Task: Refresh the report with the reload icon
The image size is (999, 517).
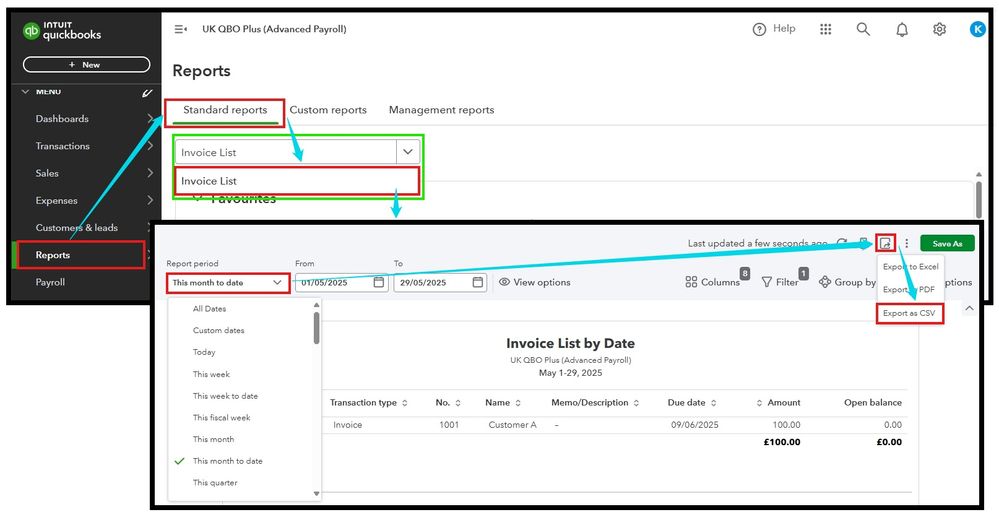Action: [842, 244]
